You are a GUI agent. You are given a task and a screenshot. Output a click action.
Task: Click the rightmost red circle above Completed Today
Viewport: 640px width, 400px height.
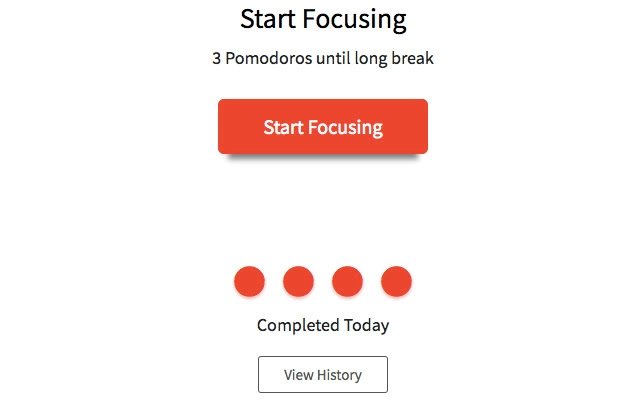396,281
